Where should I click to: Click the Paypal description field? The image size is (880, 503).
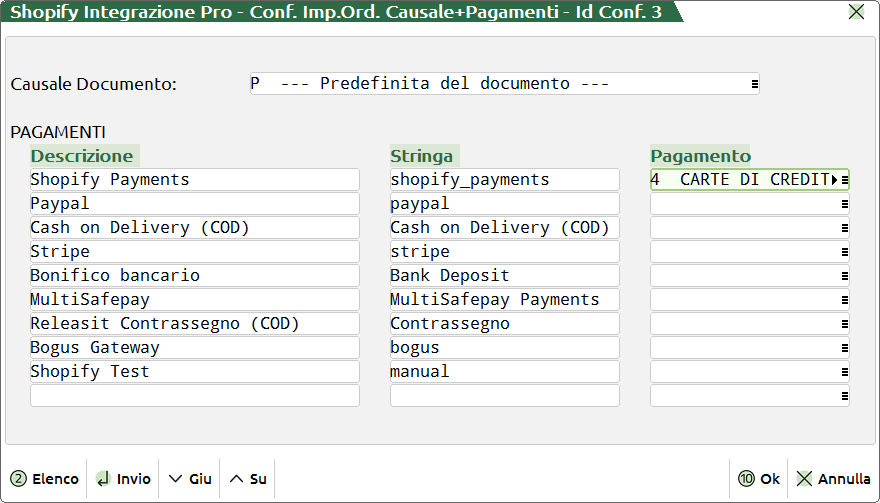pyautogui.click(x=194, y=204)
